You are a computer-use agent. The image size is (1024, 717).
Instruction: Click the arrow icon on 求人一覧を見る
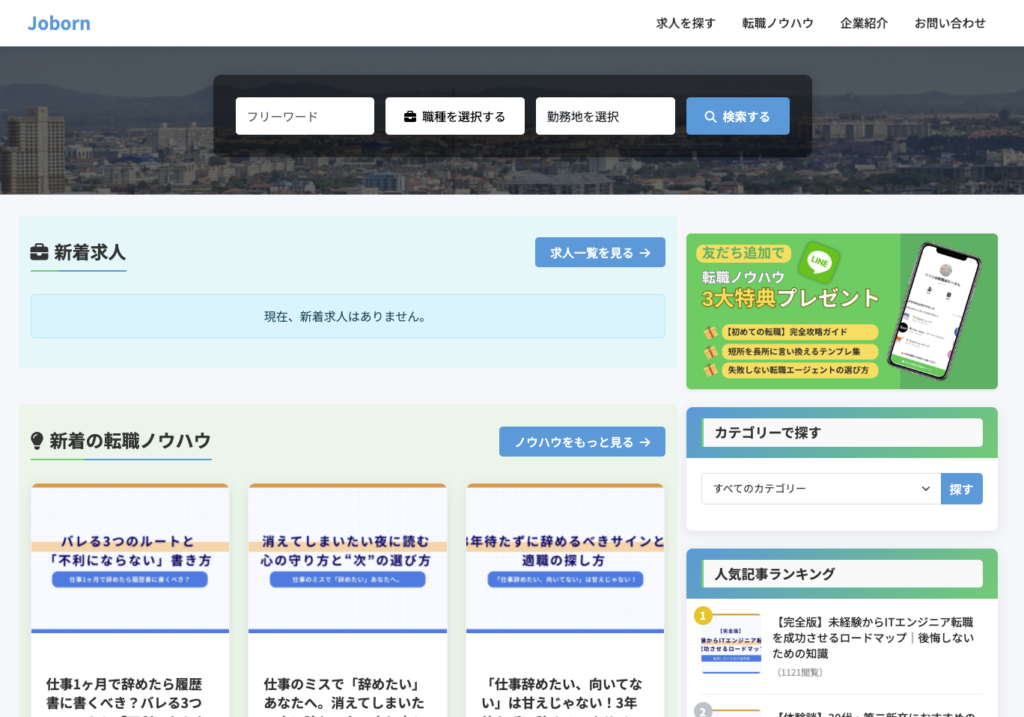[x=645, y=253]
